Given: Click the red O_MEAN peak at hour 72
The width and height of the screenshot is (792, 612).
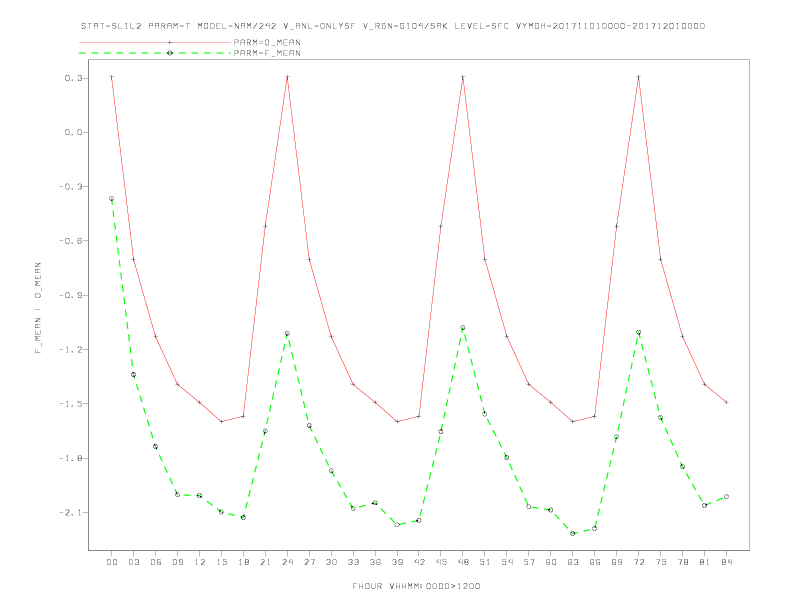Looking at the screenshot, I should point(639,77).
